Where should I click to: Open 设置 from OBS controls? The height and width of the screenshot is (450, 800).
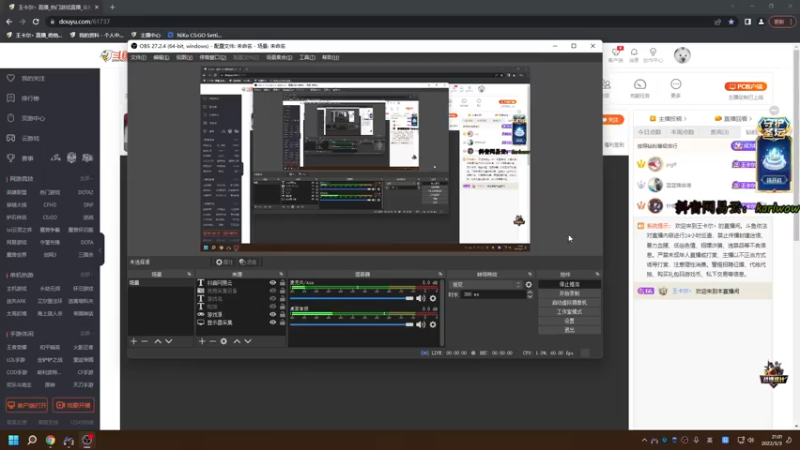pyautogui.click(x=569, y=321)
